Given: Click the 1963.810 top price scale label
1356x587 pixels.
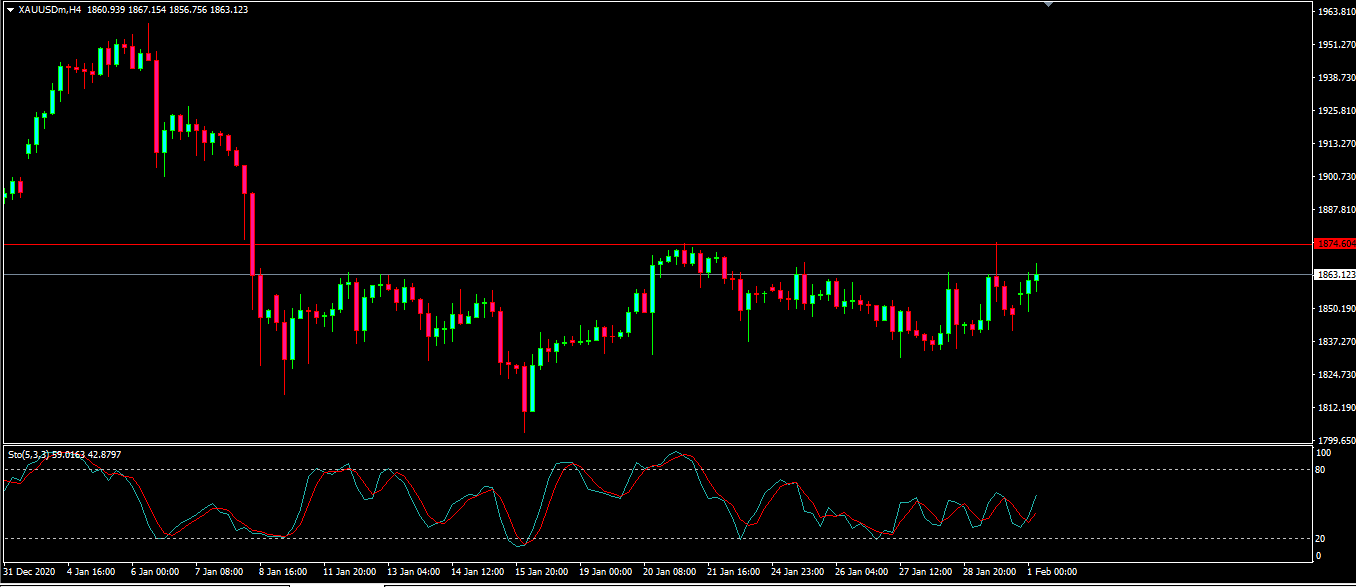Looking at the screenshot, I should (1336, 12).
